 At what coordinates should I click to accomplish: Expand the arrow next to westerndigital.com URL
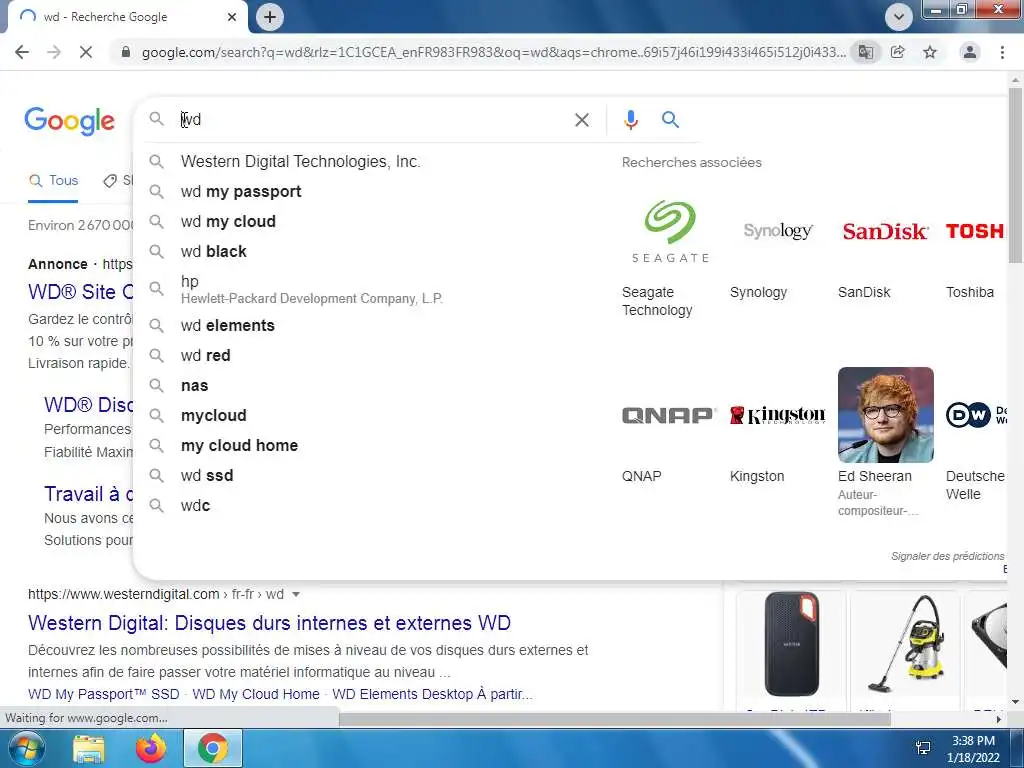coord(296,594)
